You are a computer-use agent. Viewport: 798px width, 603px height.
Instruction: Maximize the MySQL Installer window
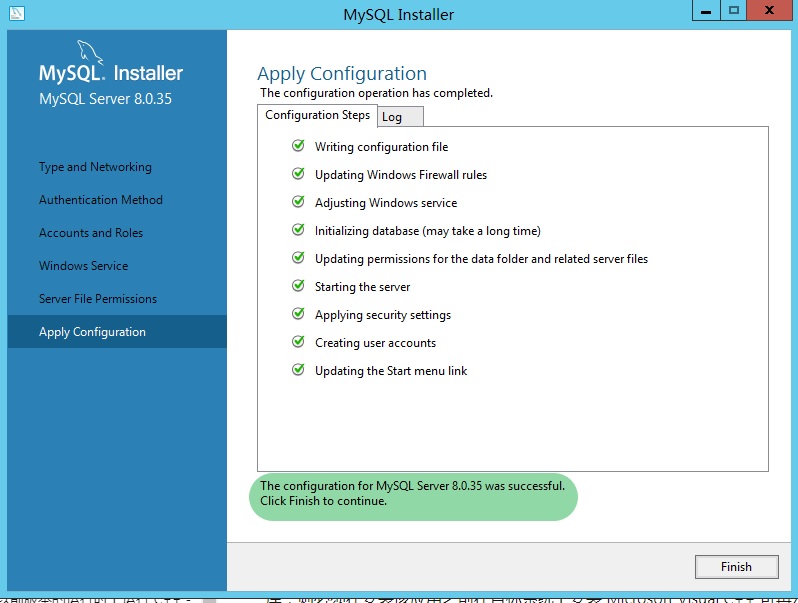[733, 11]
